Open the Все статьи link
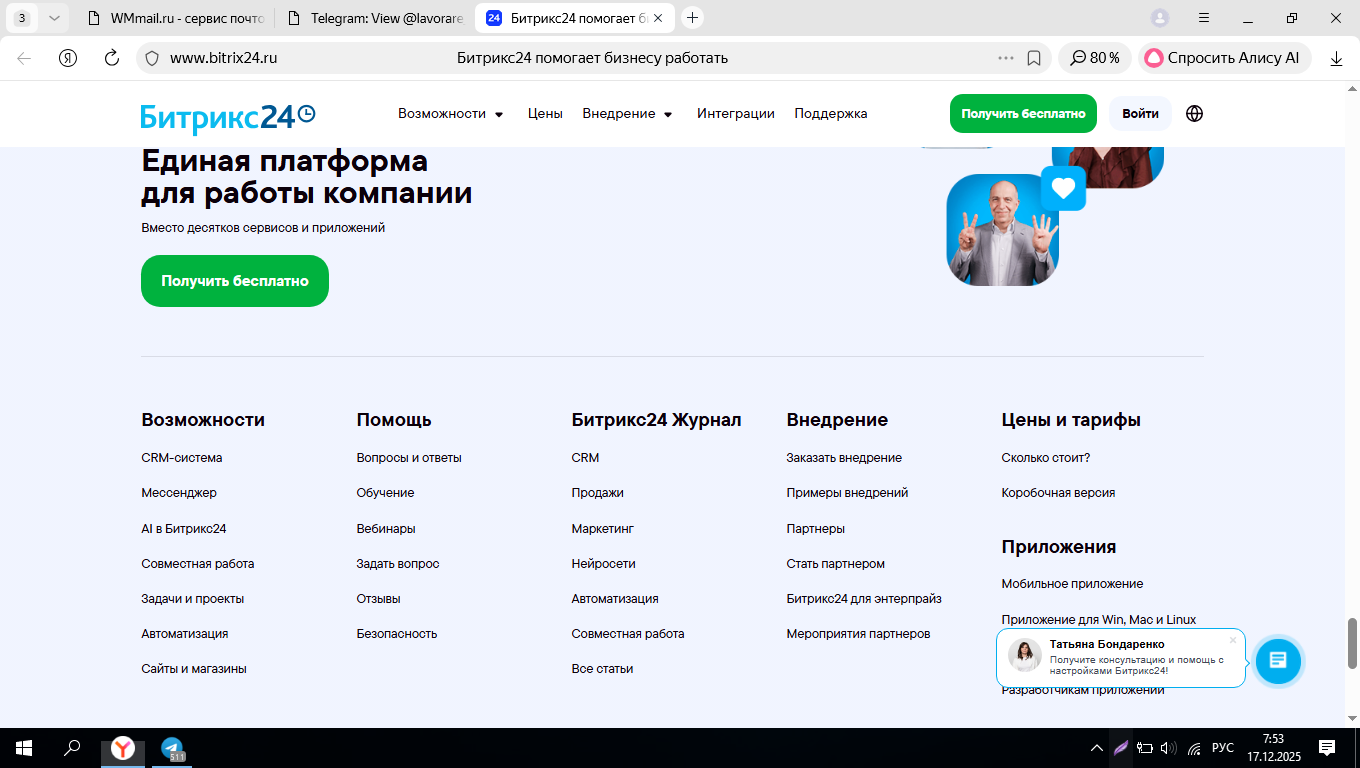The width and height of the screenshot is (1360, 768). [602, 669]
